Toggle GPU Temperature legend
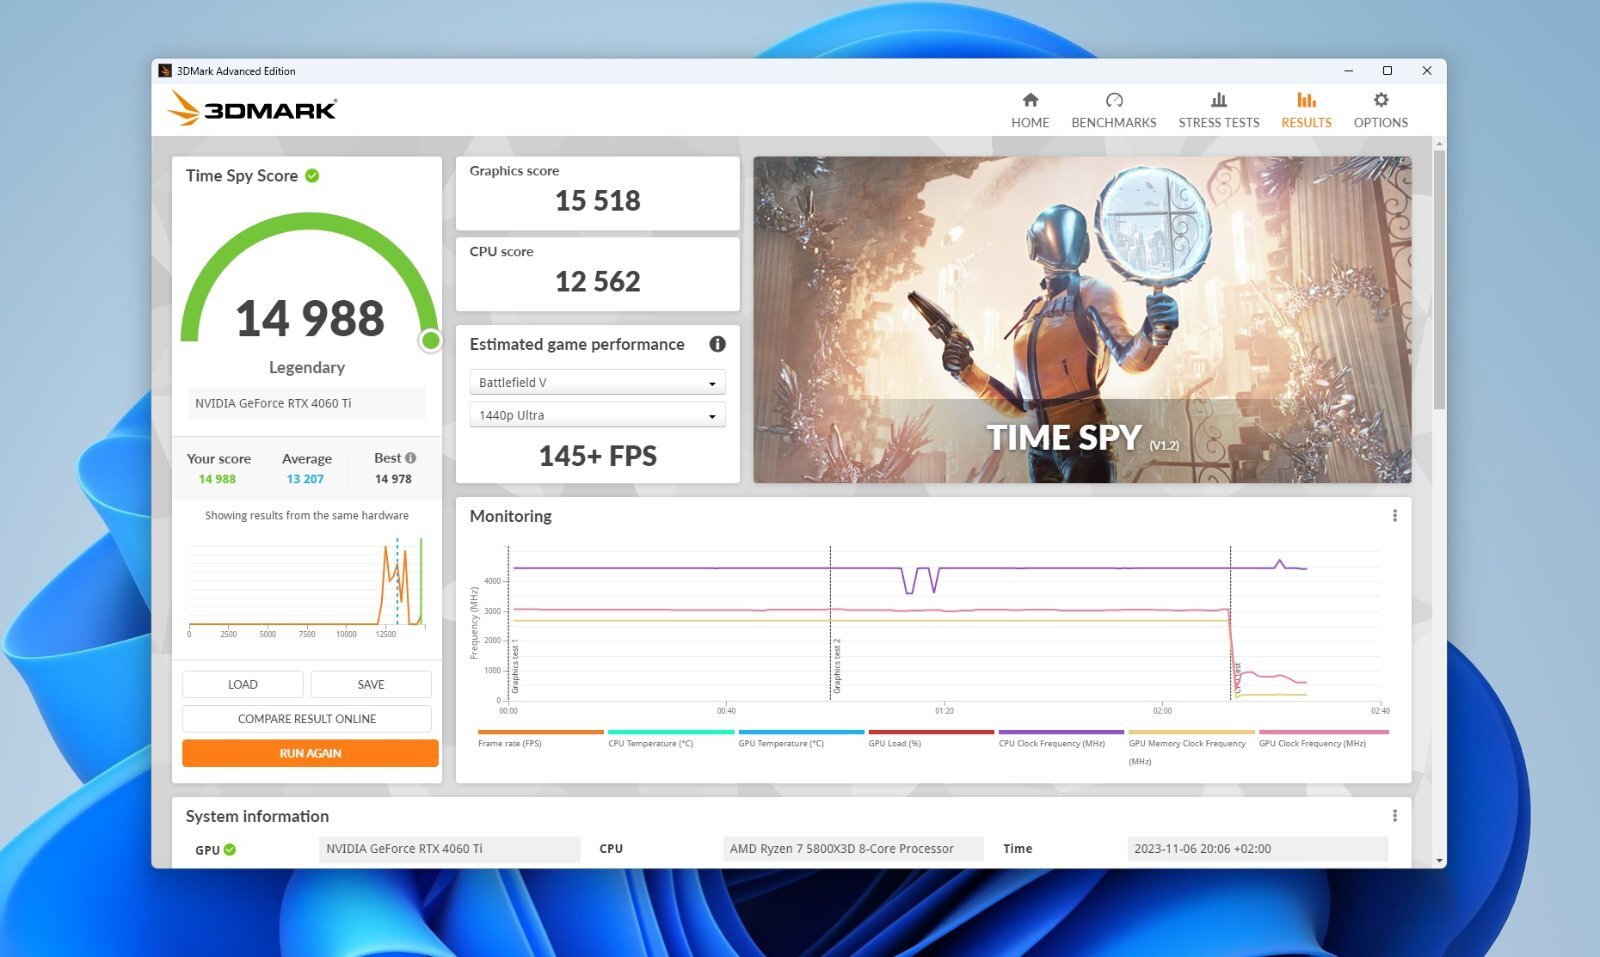 (x=800, y=739)
